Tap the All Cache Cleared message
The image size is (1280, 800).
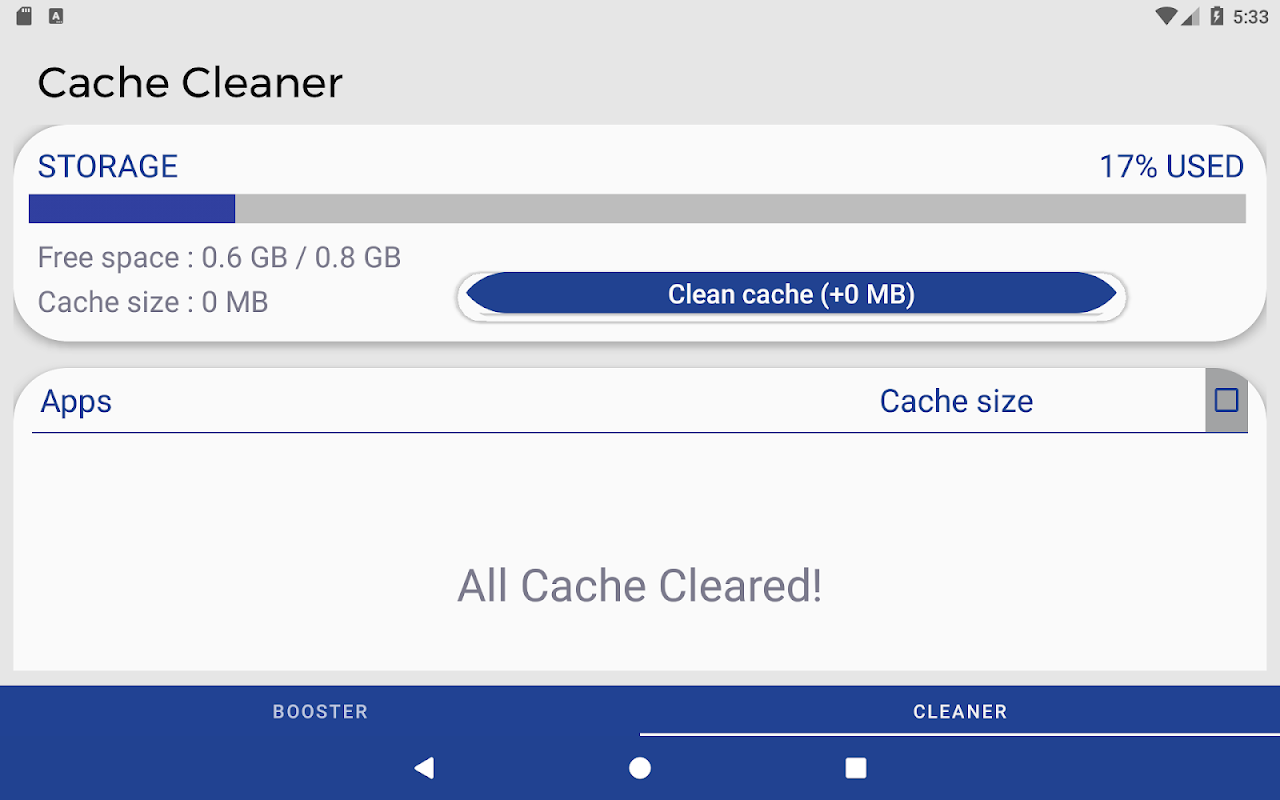tap(640, 586)
